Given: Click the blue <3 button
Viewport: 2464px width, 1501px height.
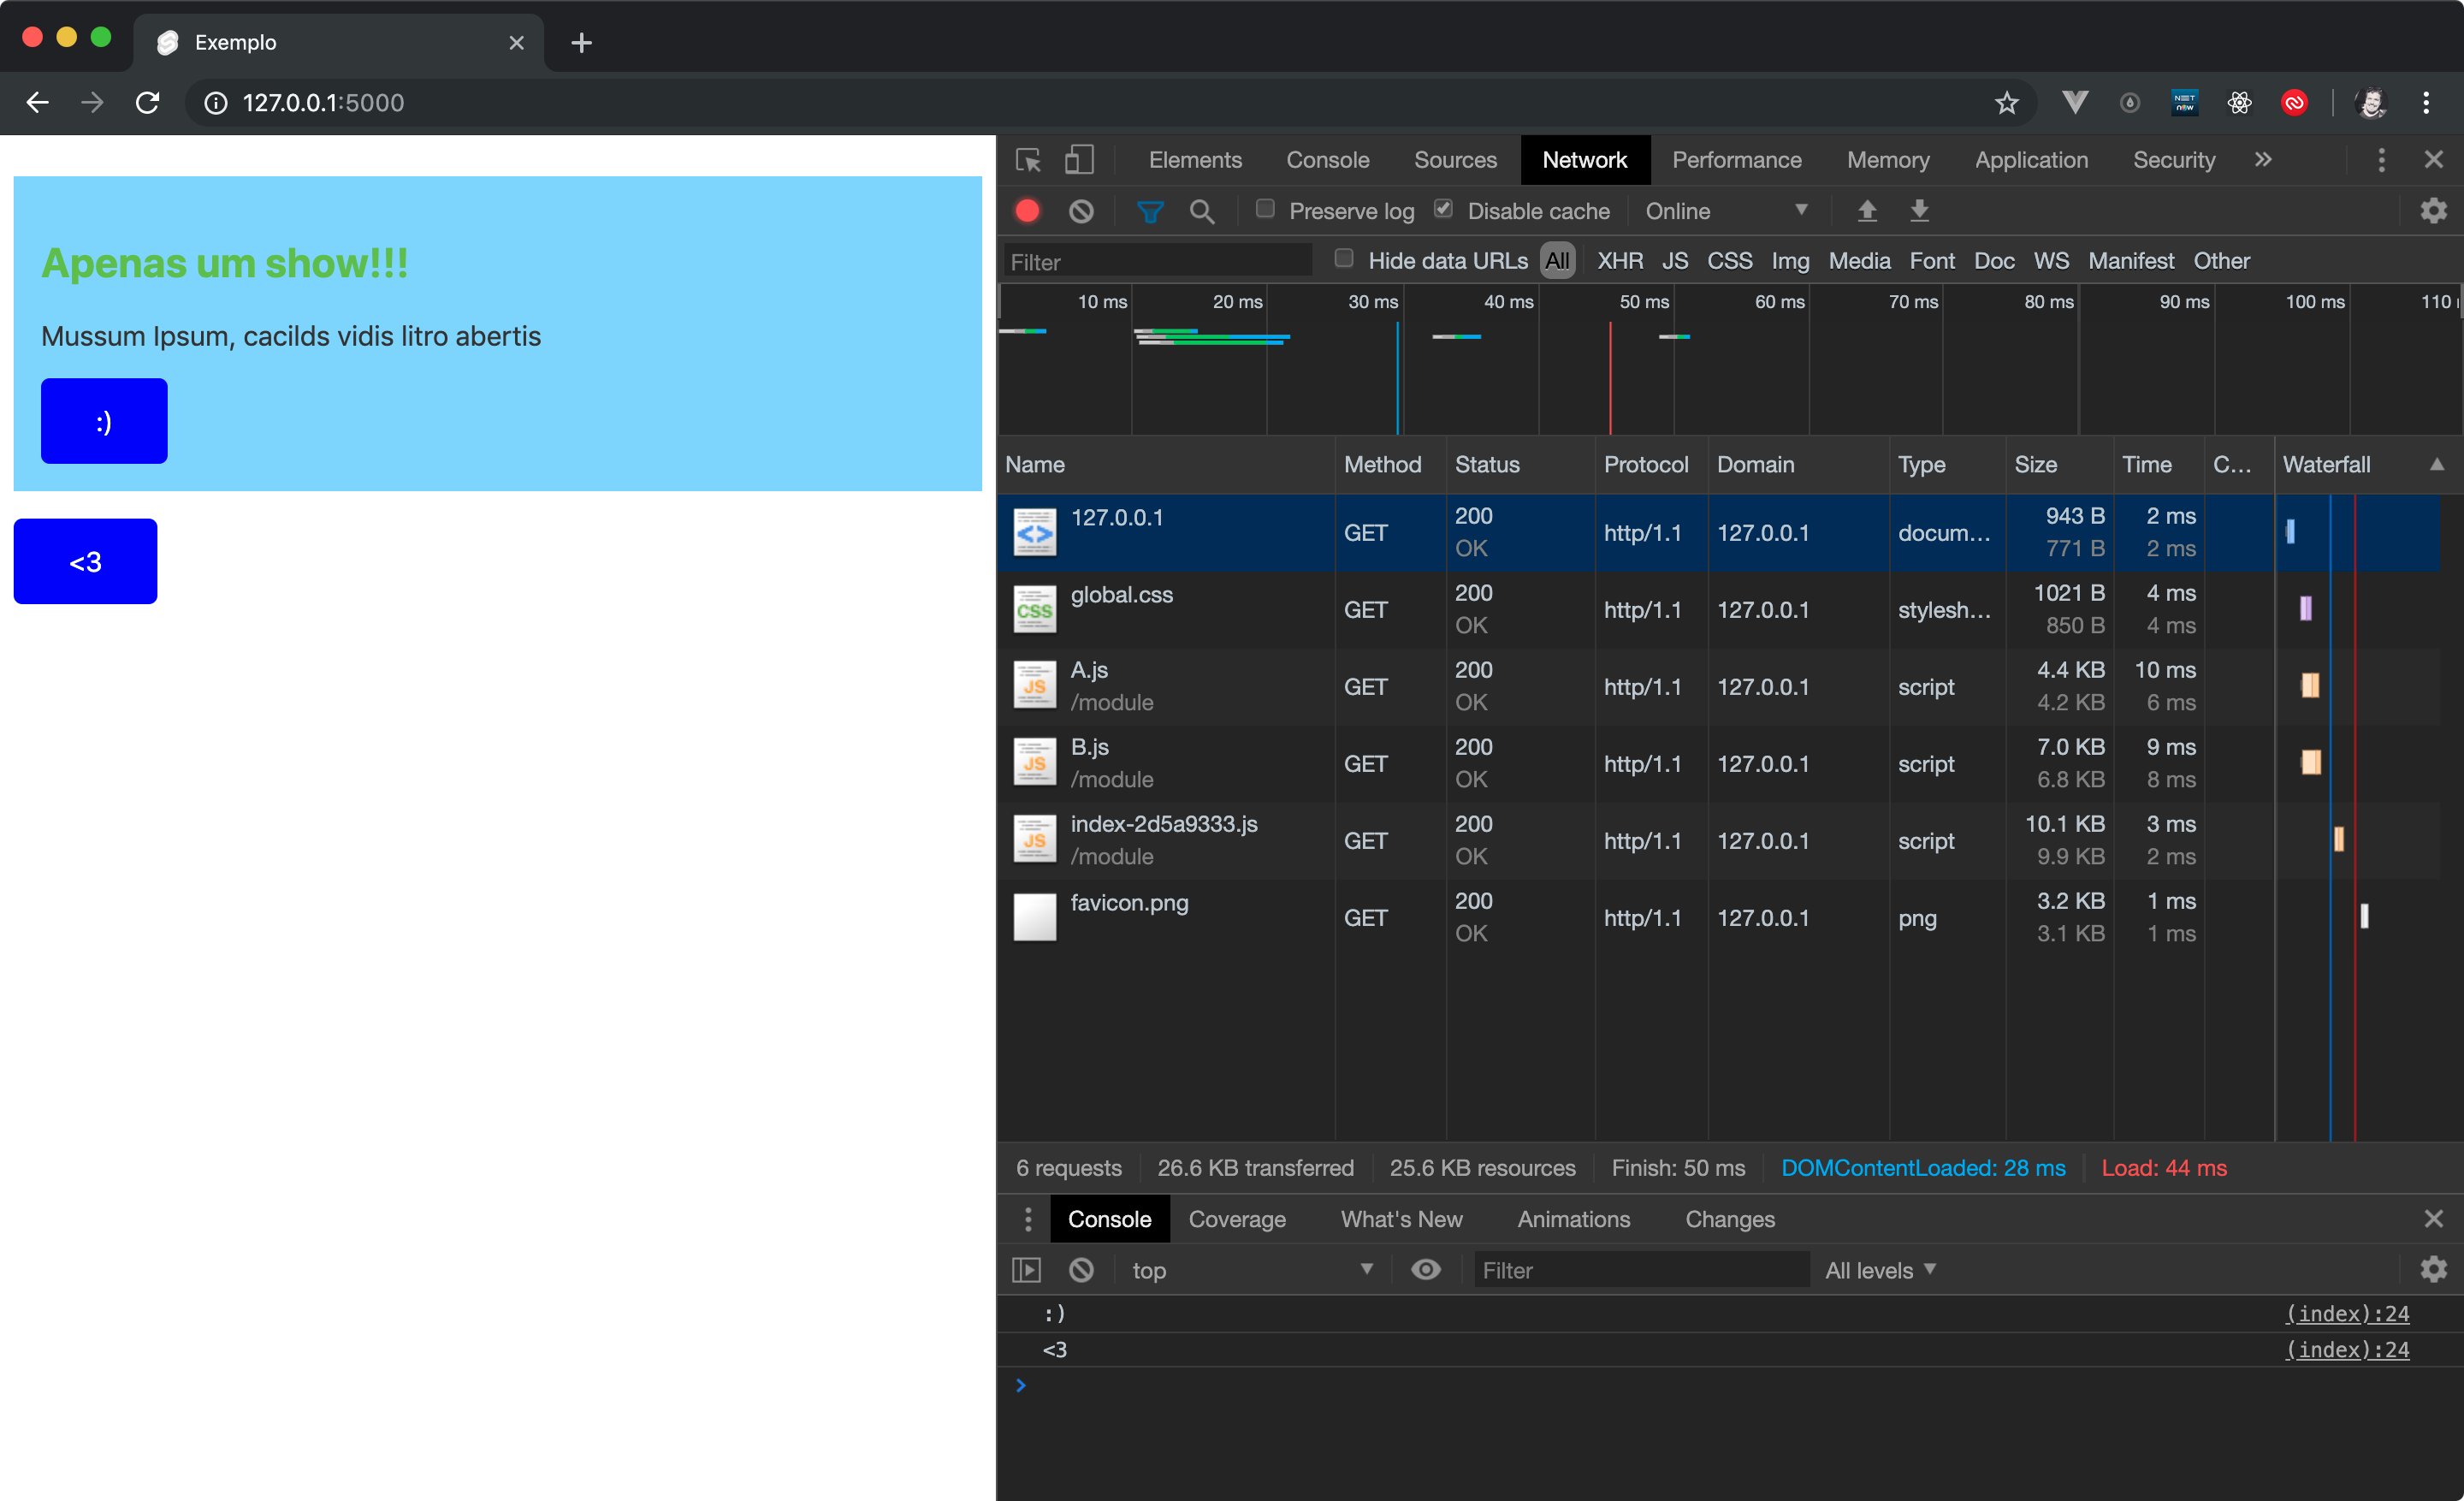Looking at the screenshot, I should pyautogui.click(x=85, y=562).
